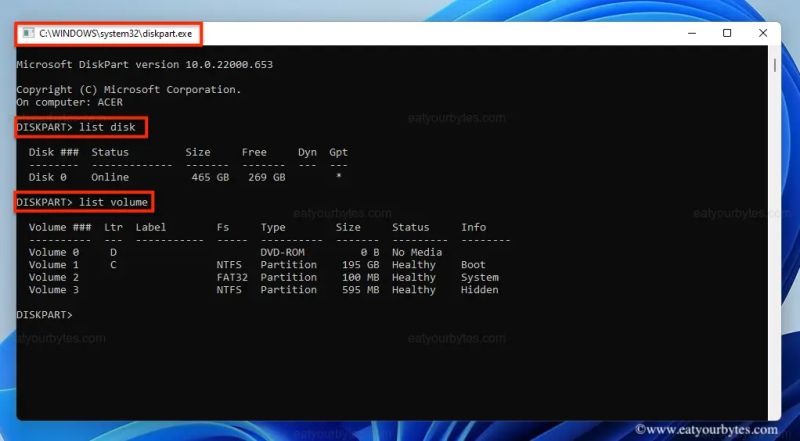Click the 'Dyn' column header
This screenshot has width=800, height=441.
click(307, 152)
